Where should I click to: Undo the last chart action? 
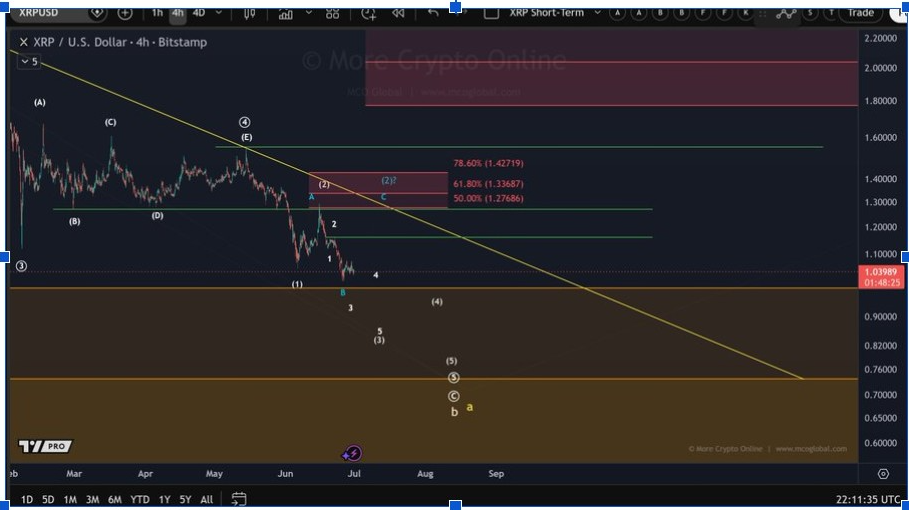[x=433, y=13]
